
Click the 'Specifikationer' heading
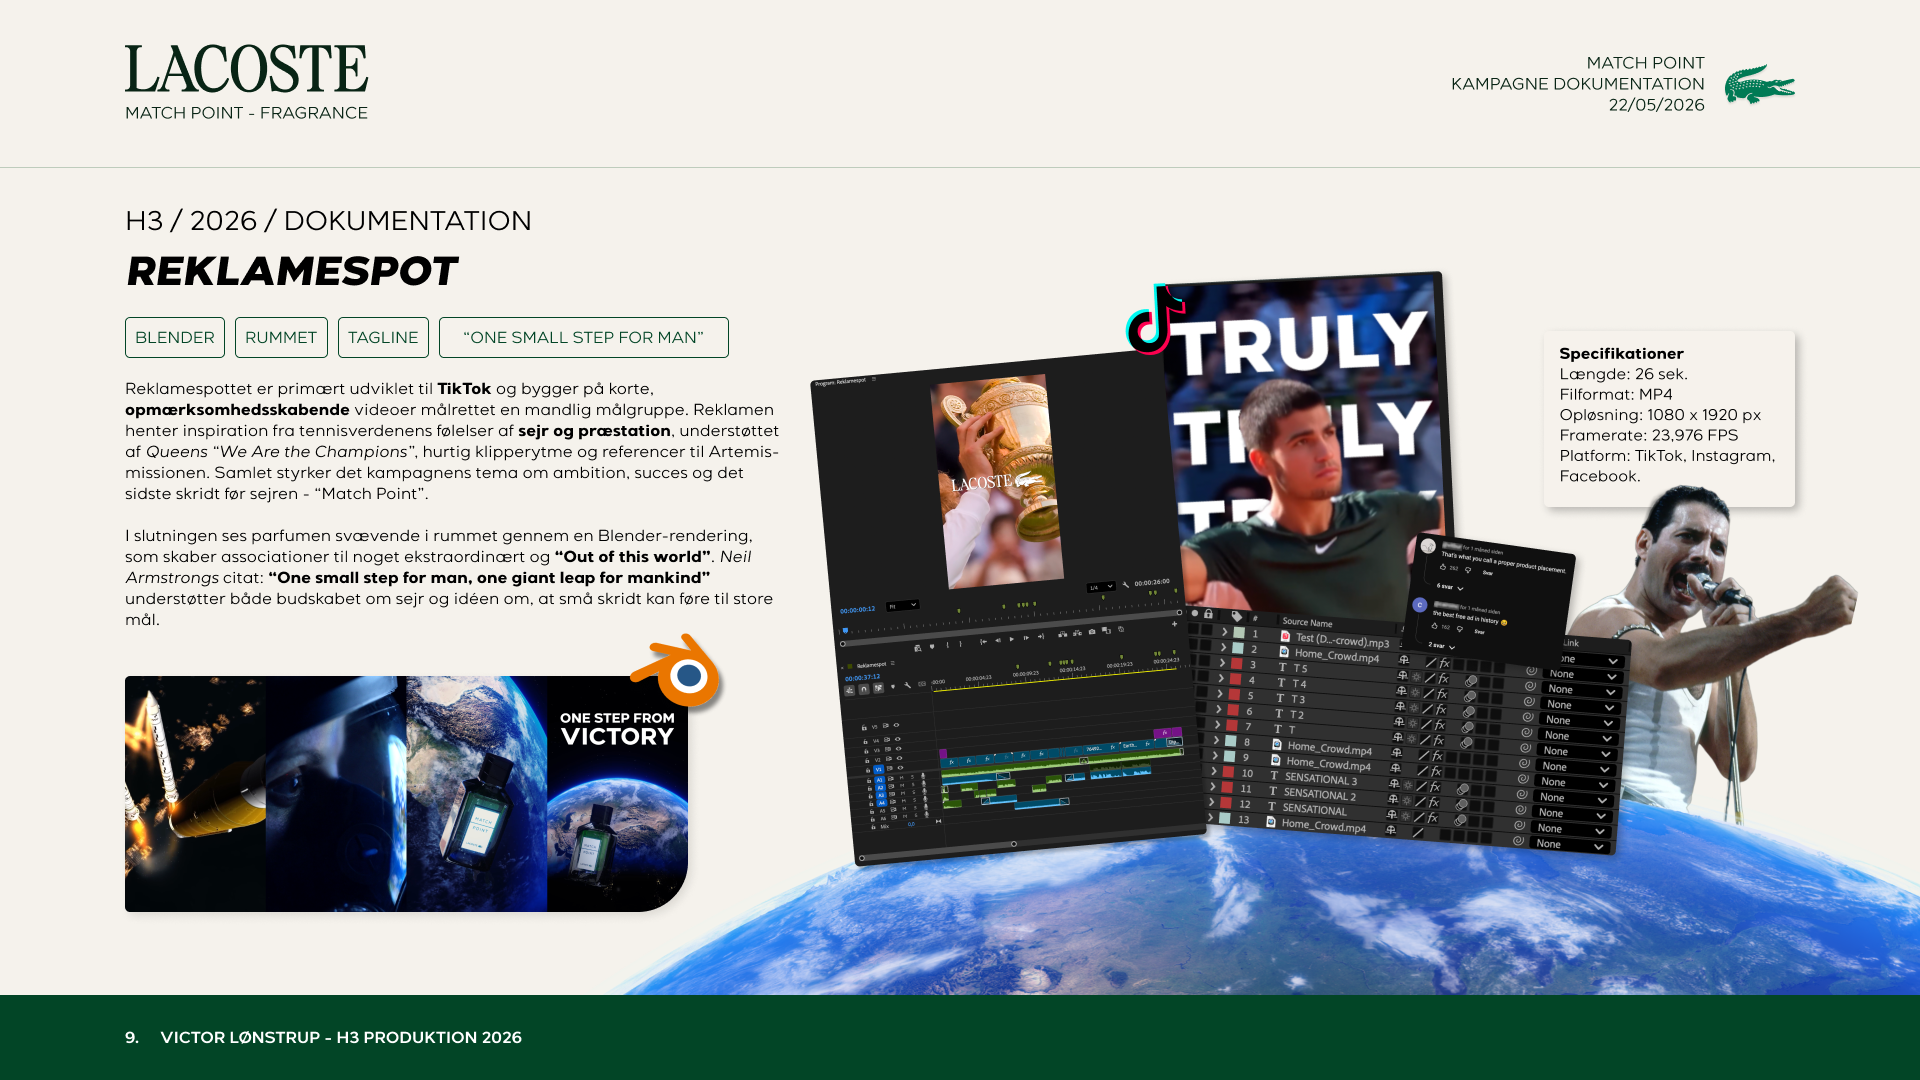[x=1621, y=354]
